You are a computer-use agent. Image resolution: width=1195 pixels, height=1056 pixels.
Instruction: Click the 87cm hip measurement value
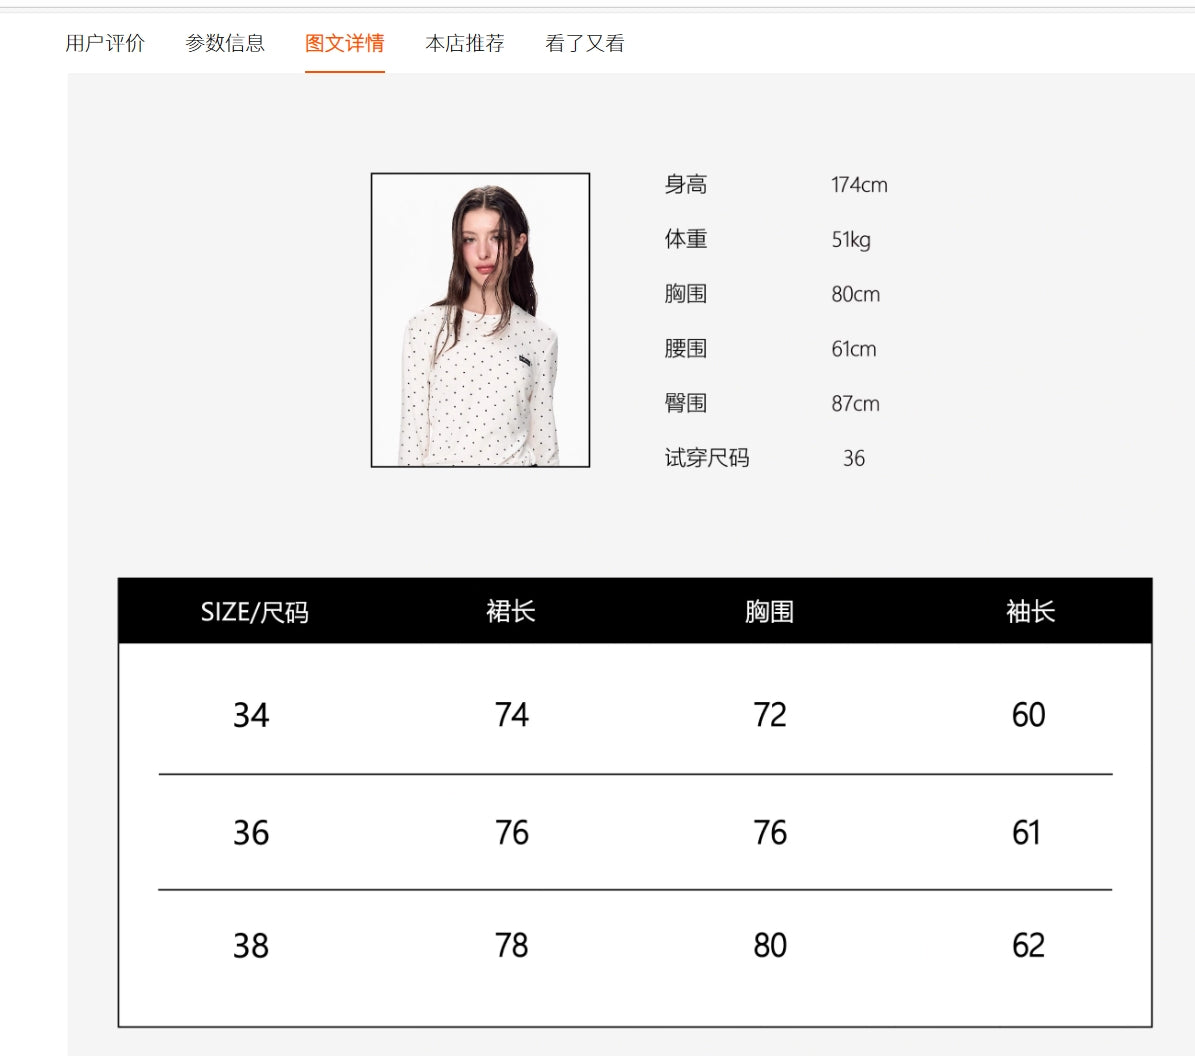click(x=855, y=404)
